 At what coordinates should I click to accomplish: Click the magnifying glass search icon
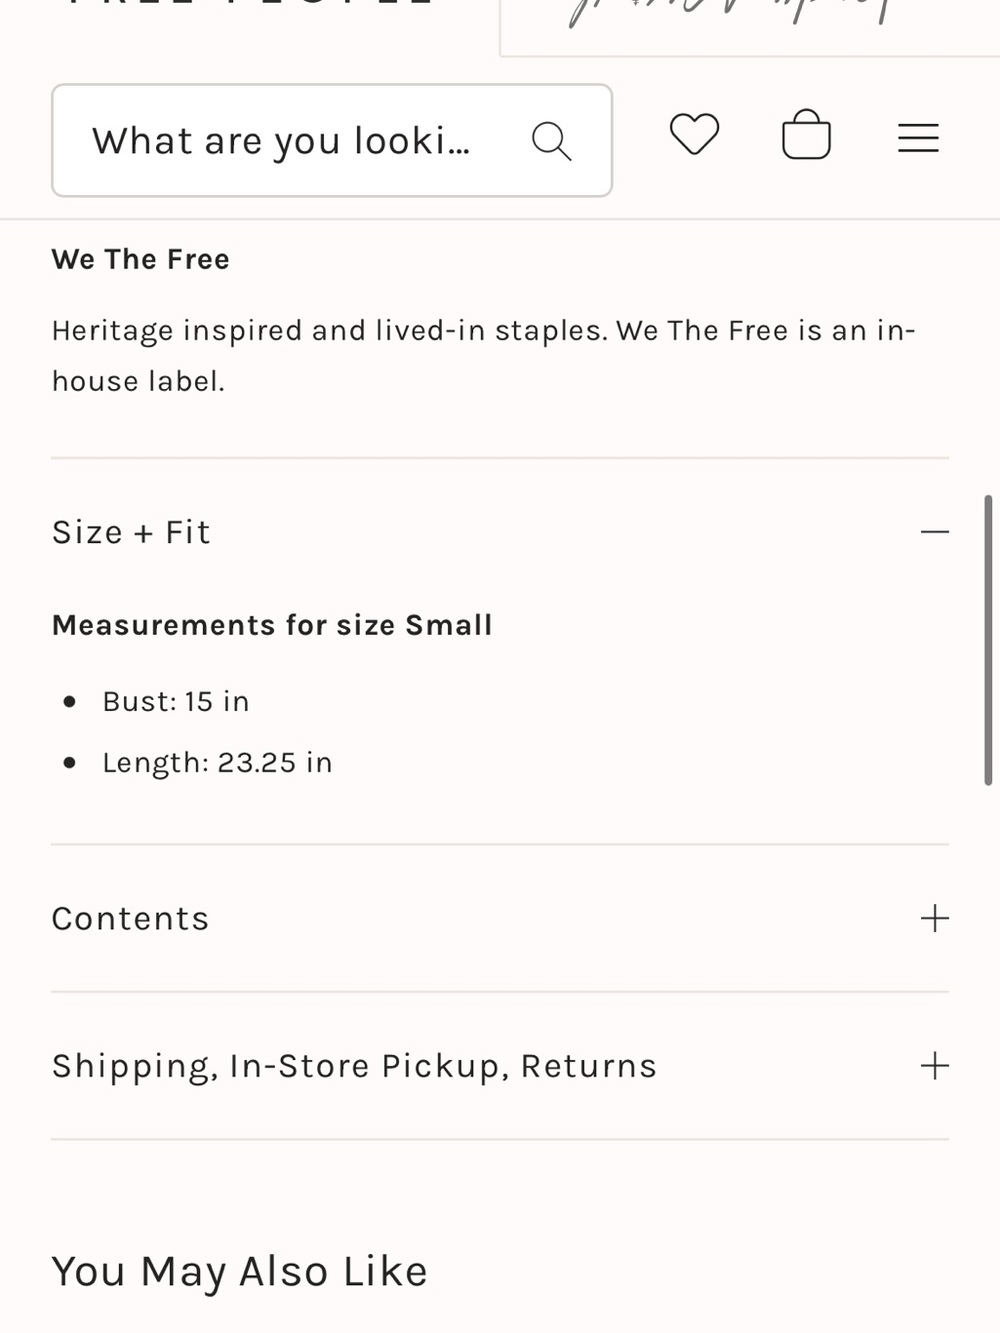pyautogui.click(x=551, y=141)
